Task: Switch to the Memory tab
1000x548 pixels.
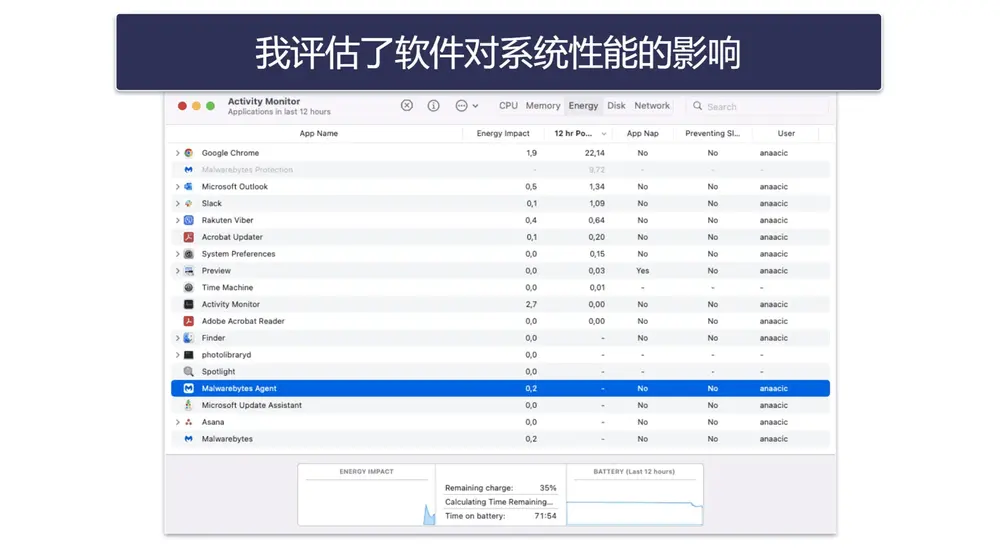Action: [543, 106]
